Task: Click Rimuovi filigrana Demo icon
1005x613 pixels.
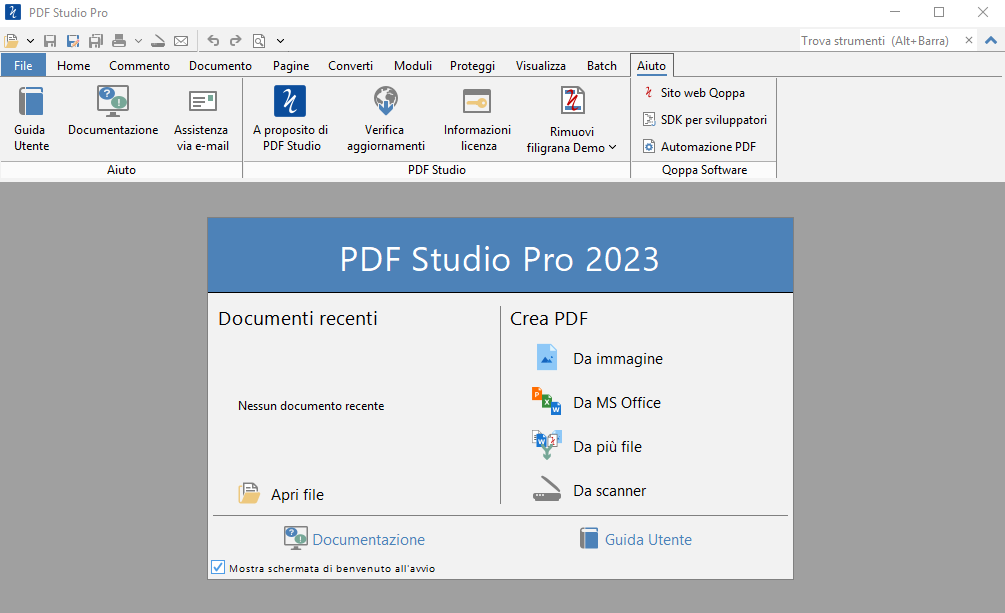Action: pyautogui.click(x=572, y=101)
